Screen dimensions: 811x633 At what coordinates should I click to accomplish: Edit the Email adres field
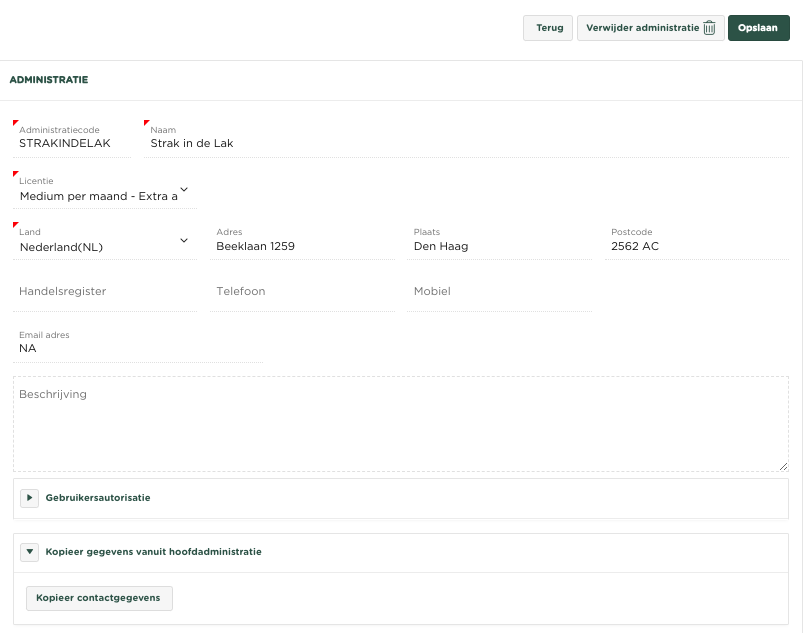(x=138, y=349)
